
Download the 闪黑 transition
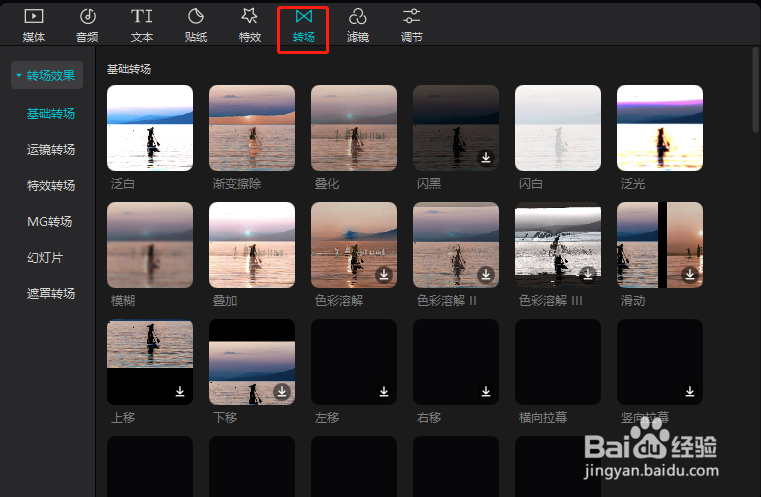point(486,157)
